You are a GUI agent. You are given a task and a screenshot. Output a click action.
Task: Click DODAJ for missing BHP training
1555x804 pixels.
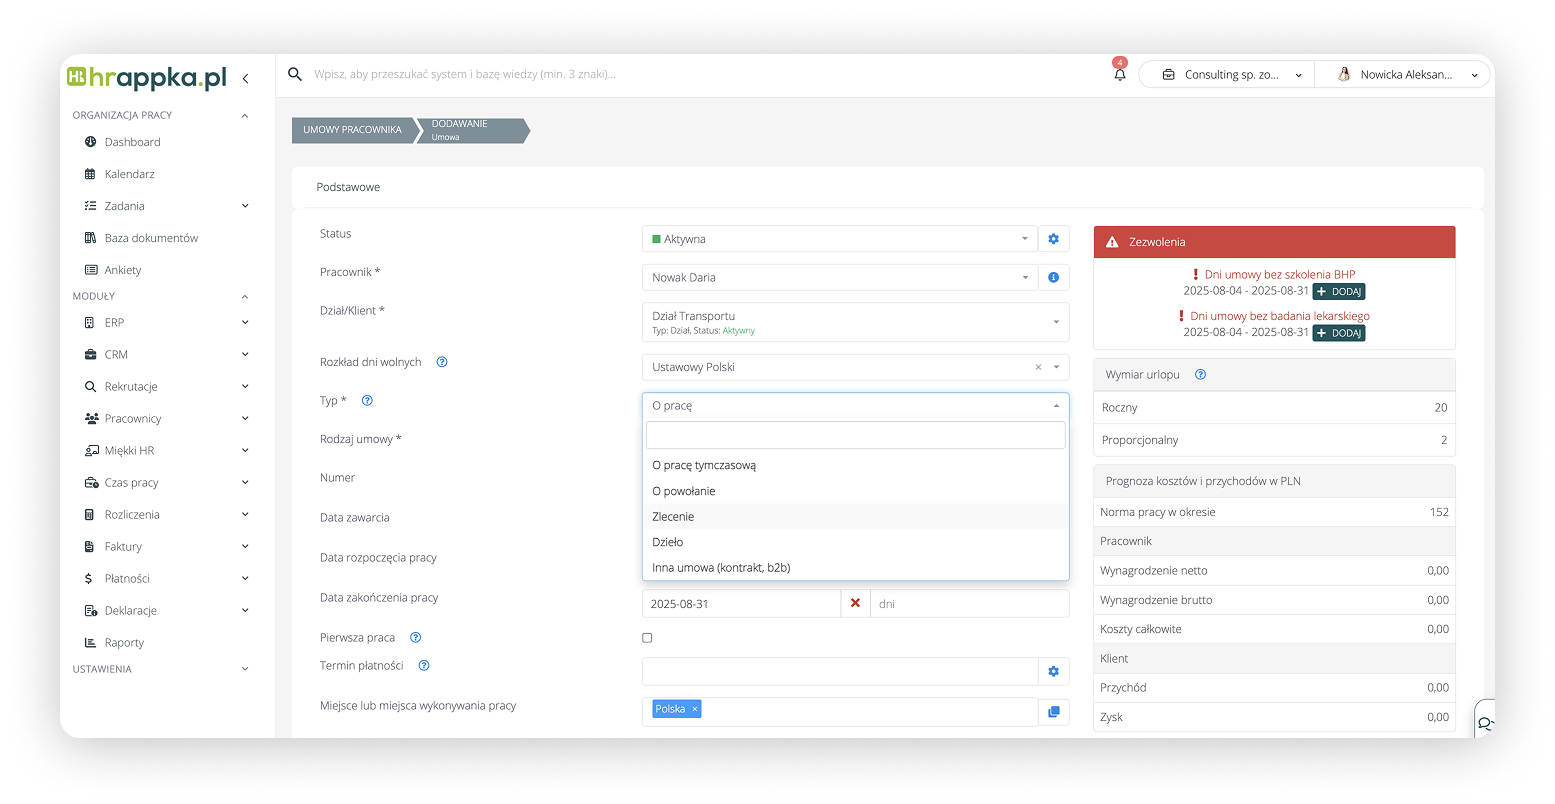1338,292
